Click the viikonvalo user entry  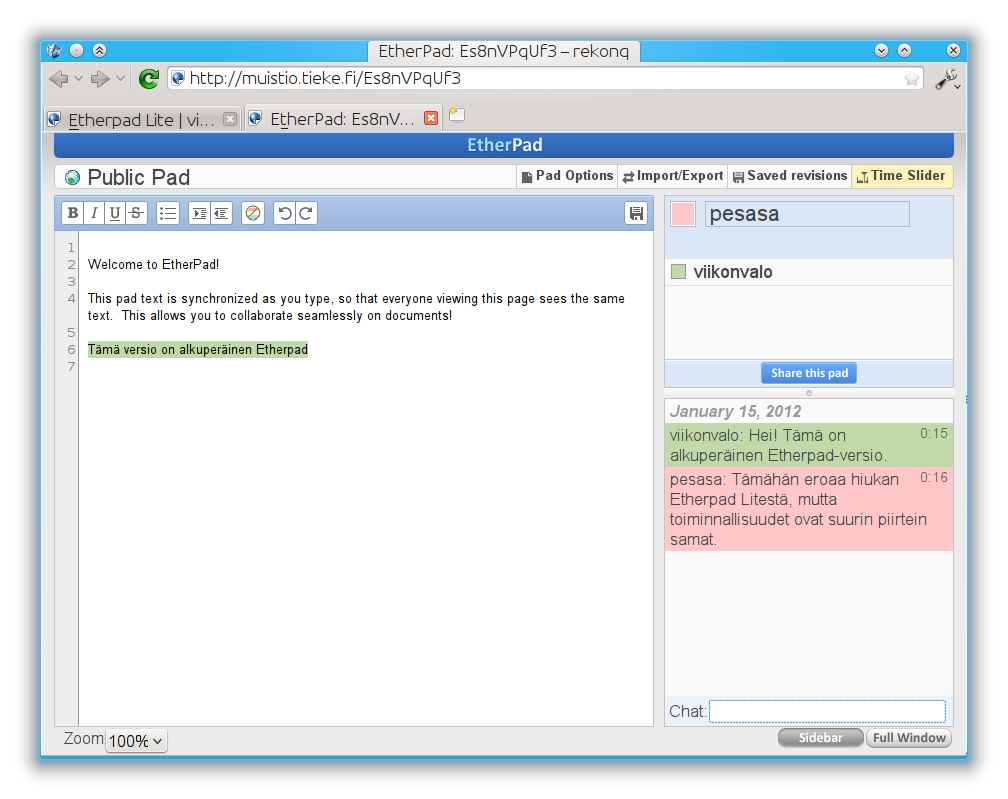pyautogui.click(x=809, y=272)
